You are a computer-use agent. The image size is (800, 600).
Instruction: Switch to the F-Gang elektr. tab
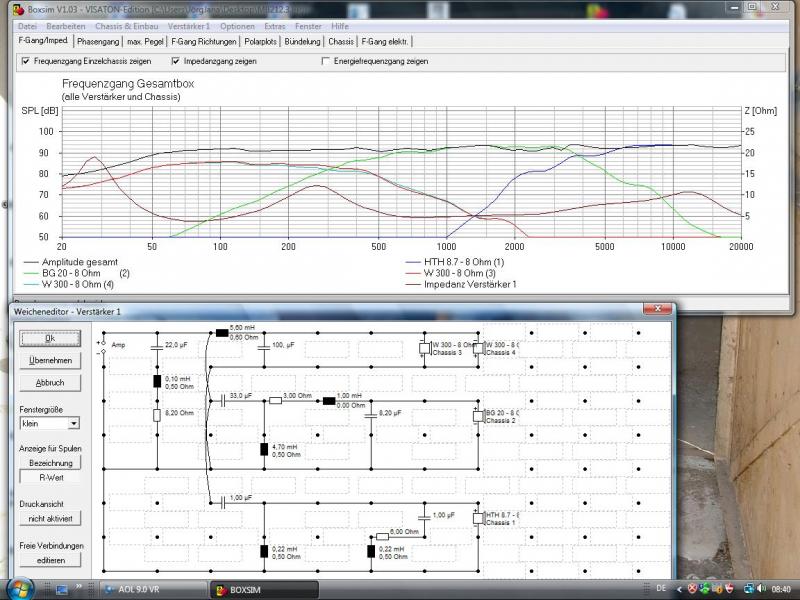pyautogui.click(x=385, y=42)
